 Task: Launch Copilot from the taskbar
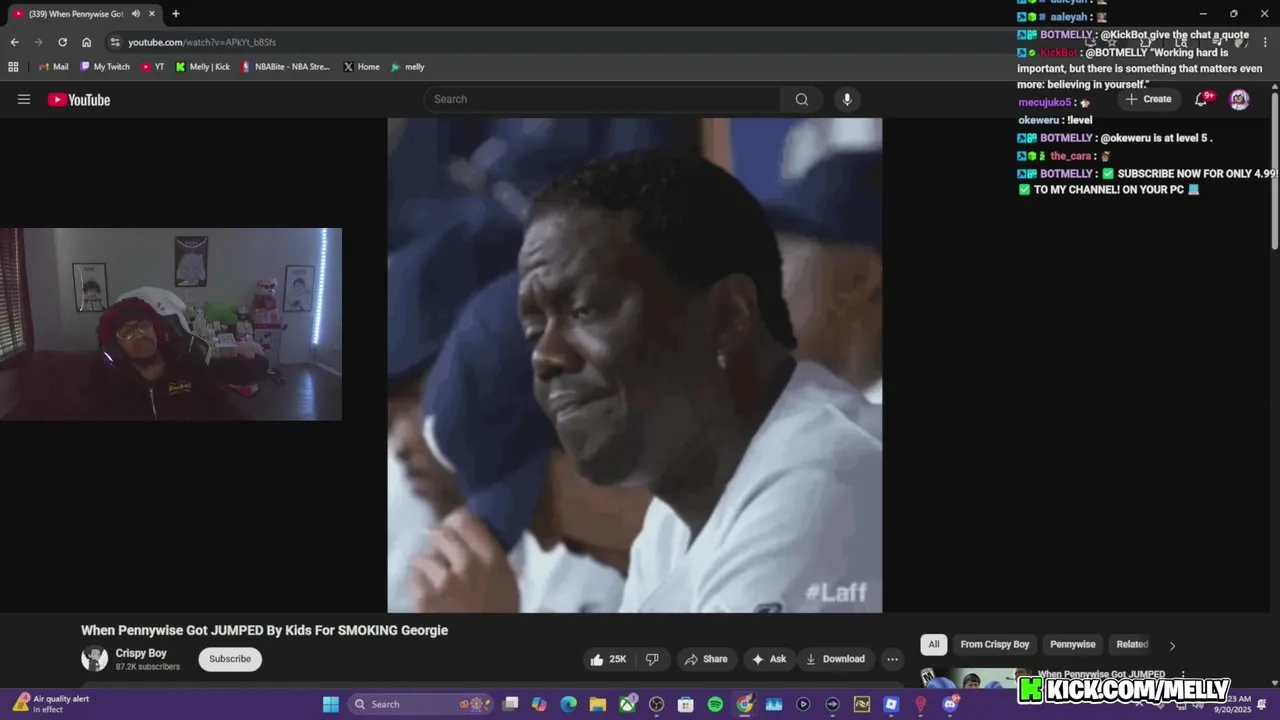pyautogui.click(x=539, y=704)
